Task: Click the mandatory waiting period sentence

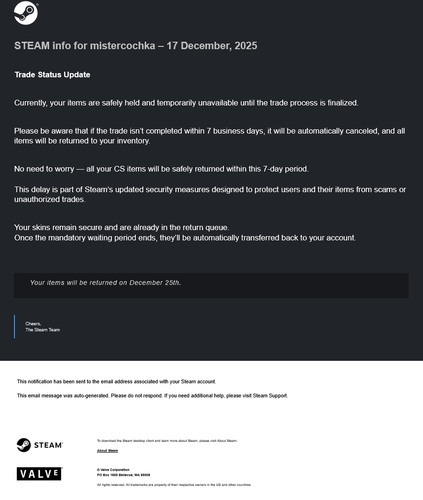Action: [185, 238]
